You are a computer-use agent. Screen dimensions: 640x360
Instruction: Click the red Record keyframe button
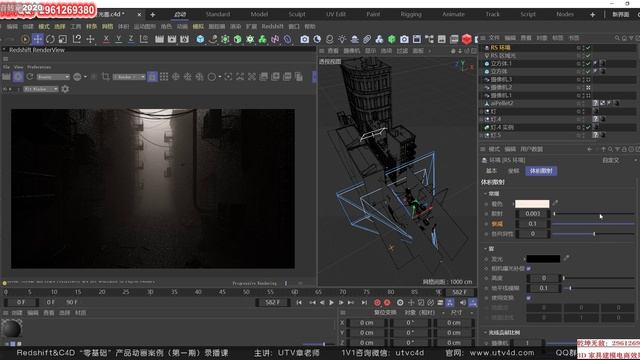pyautogui.click(x=377, y=302)
